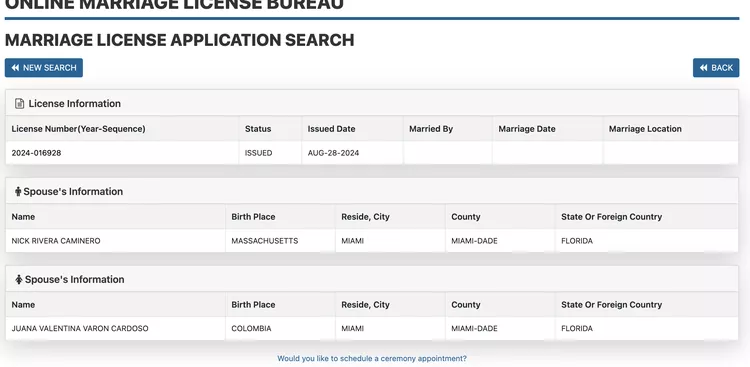The height and width of the screenshot is (367, 750).
Task: Click the Marriage License Application Search heading
Action: pyautogui.click(x=179, y=40)
